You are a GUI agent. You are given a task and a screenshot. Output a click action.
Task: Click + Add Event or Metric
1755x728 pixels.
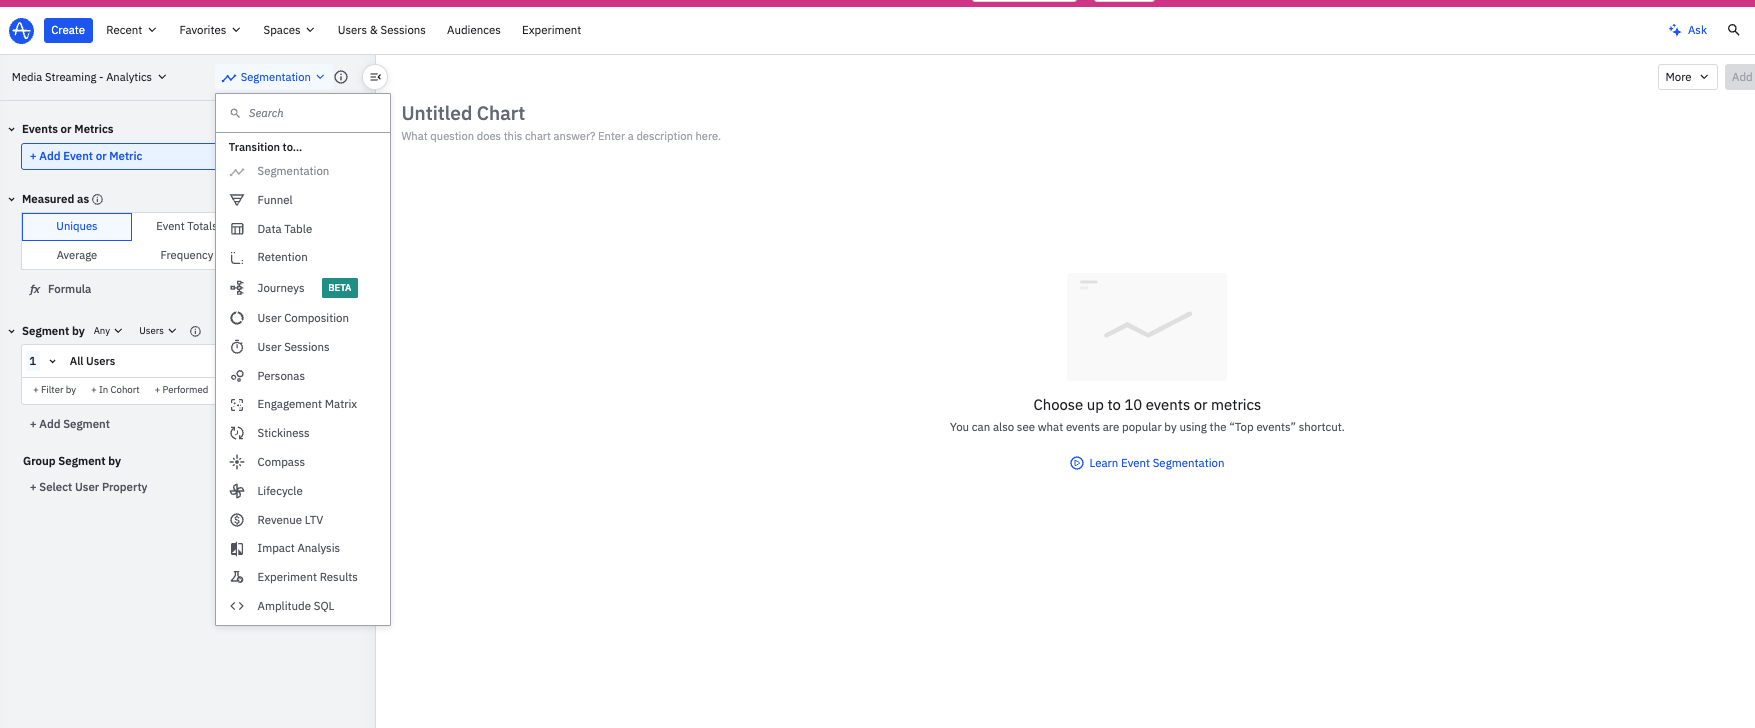tap(119, 156)
